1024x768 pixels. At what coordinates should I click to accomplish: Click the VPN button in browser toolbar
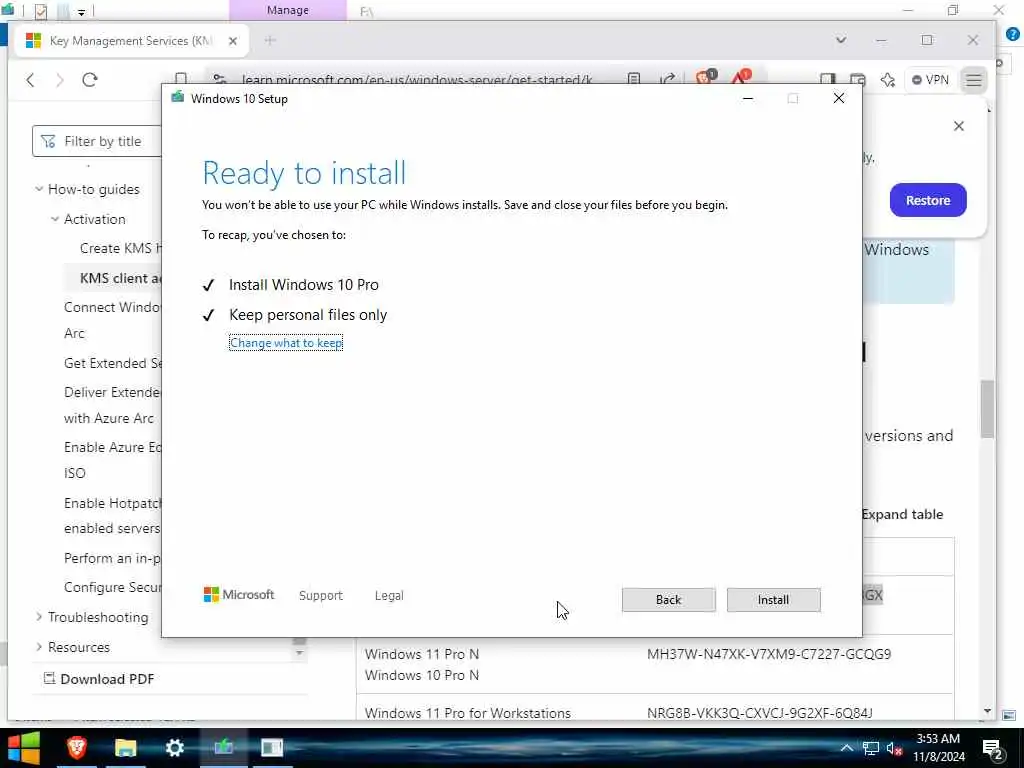930,80
